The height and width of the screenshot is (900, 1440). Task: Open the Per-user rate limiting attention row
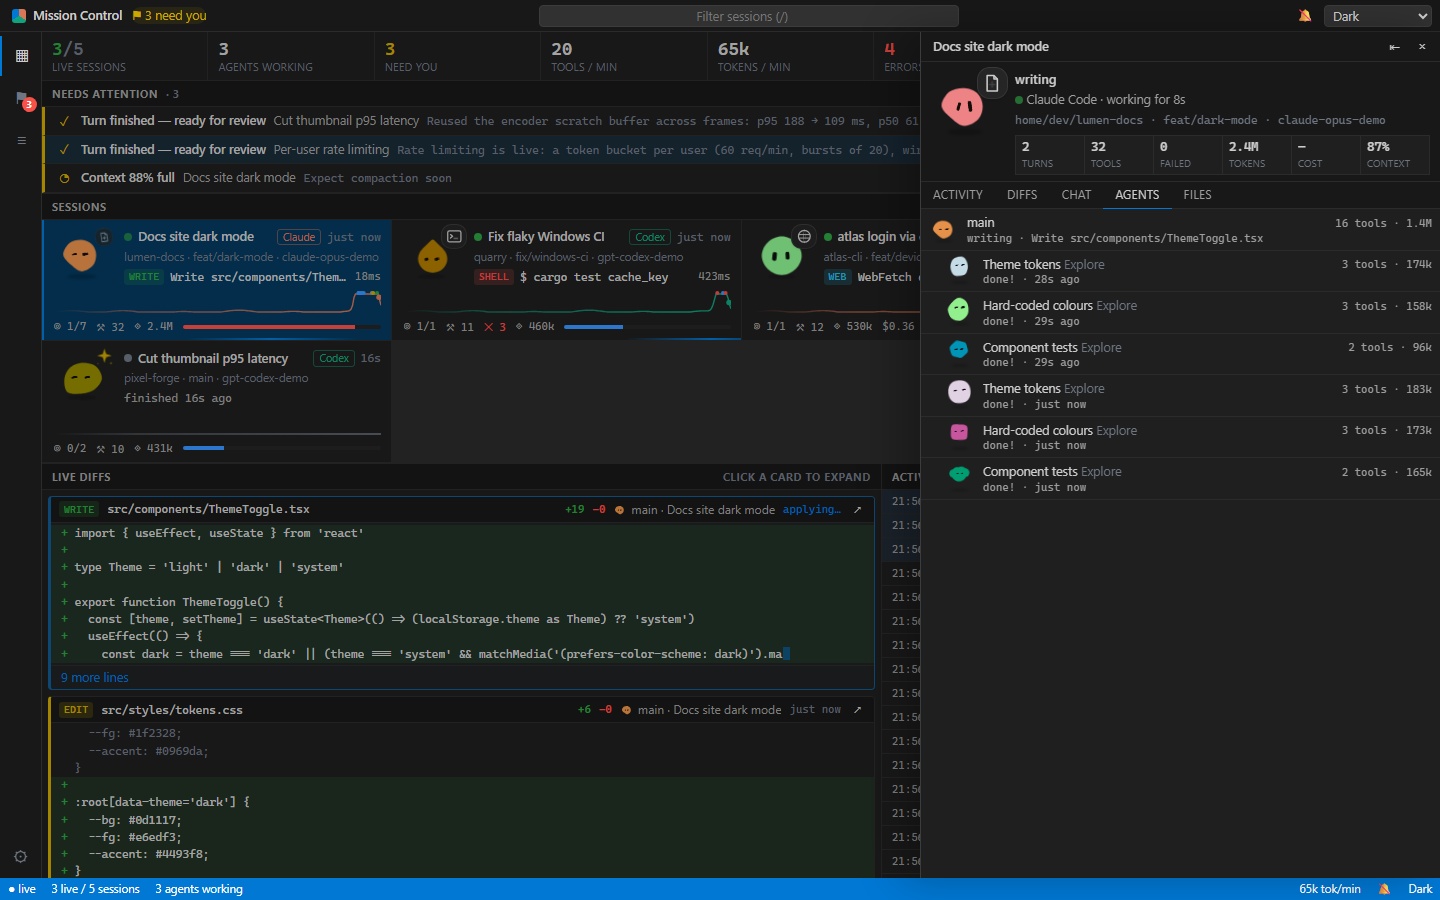point(482,150)
